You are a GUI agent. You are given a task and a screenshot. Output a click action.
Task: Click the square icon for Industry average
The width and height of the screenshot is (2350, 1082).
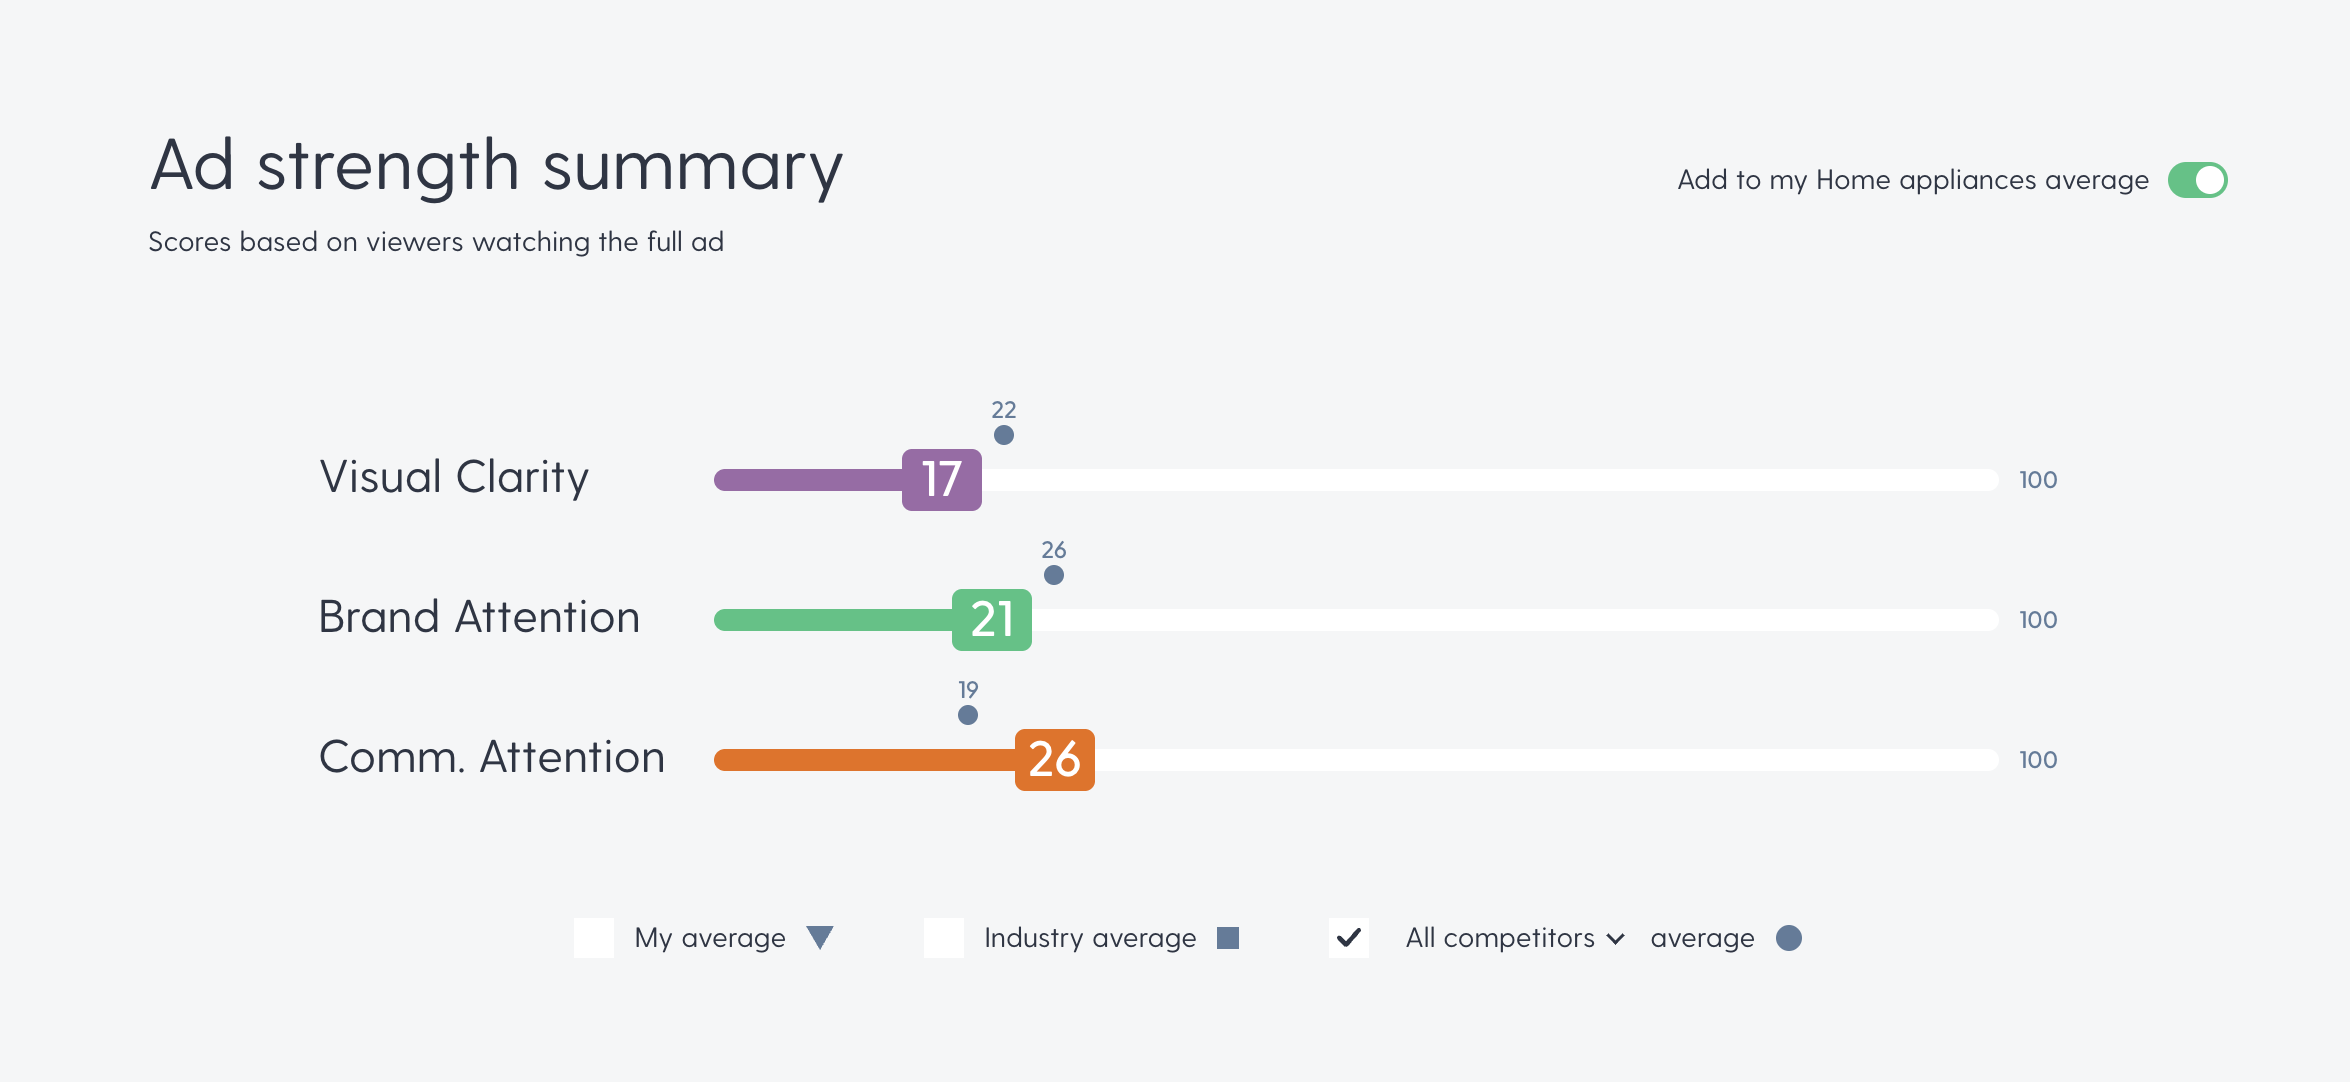point(1230,938)
